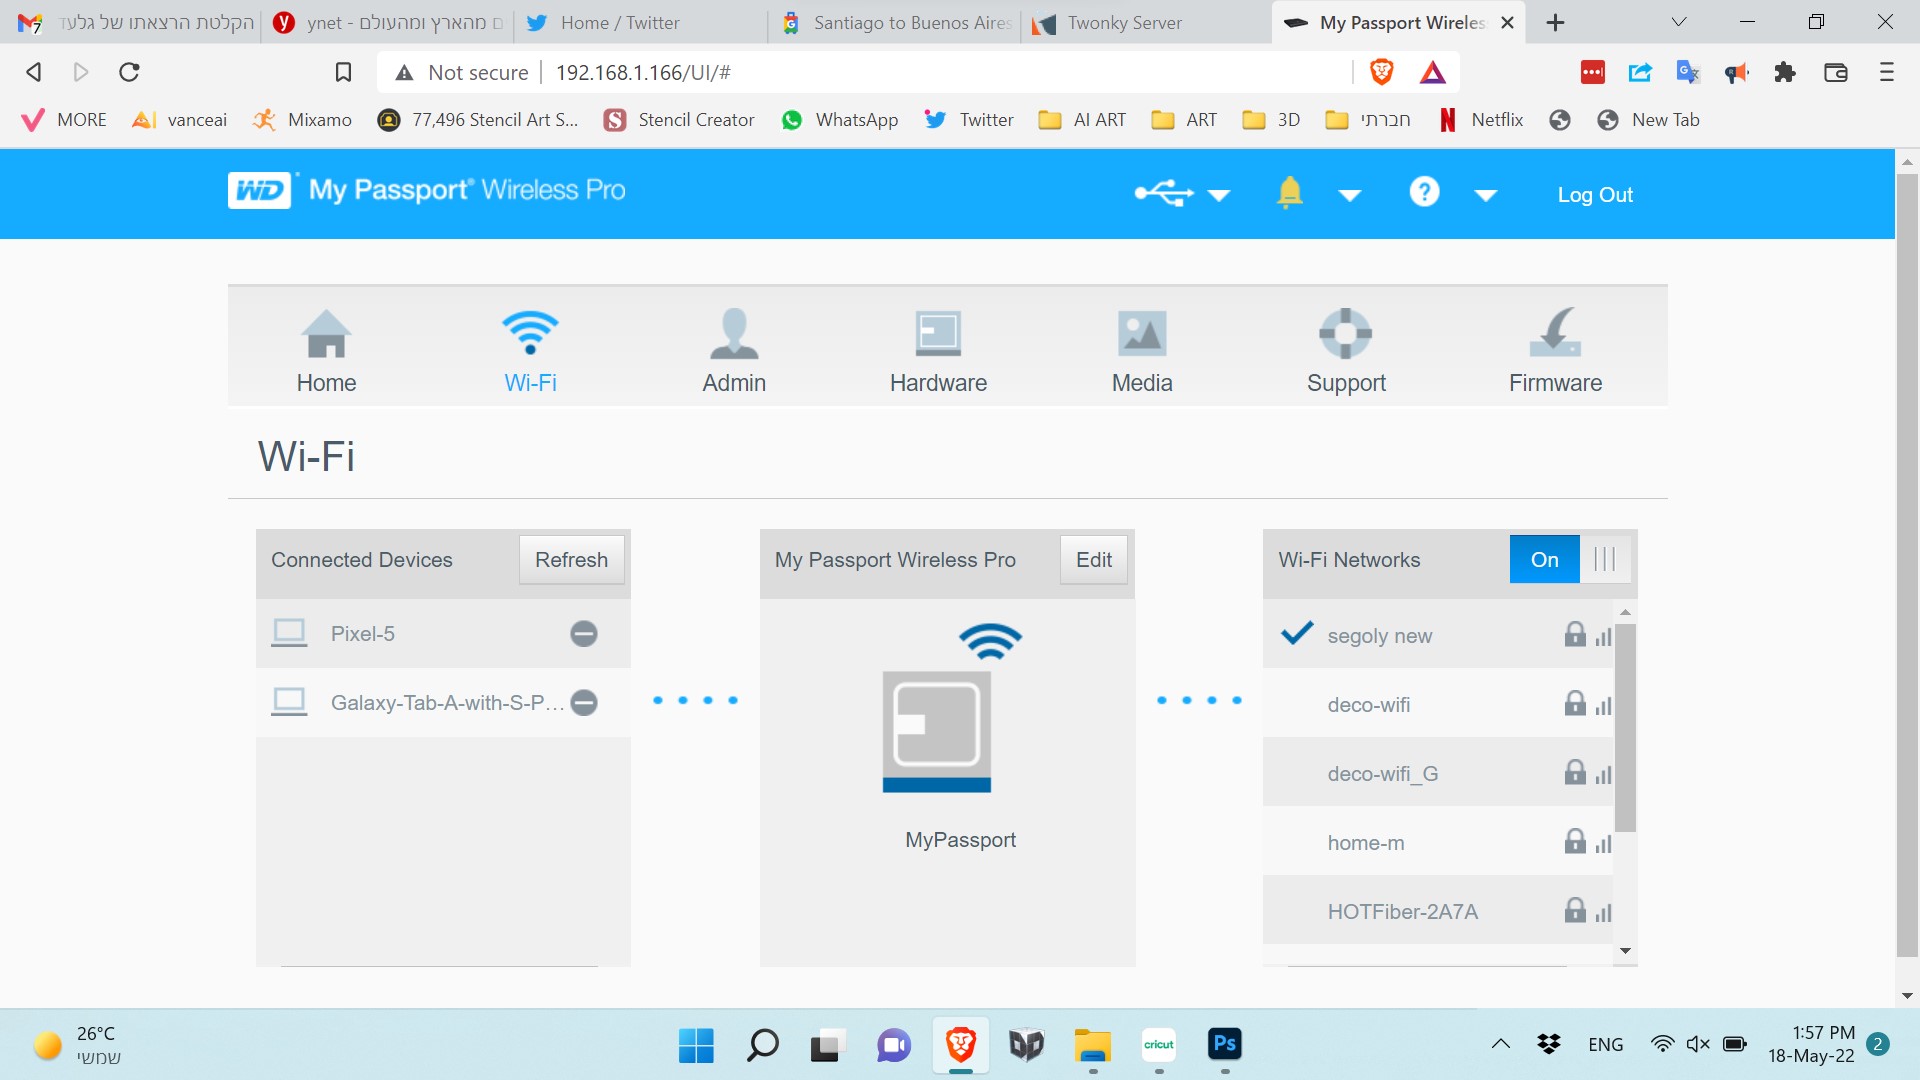The height and width of the screenshot is (1080, 1920).
Task: Select the home-m network
Action: coord(1438,842)
